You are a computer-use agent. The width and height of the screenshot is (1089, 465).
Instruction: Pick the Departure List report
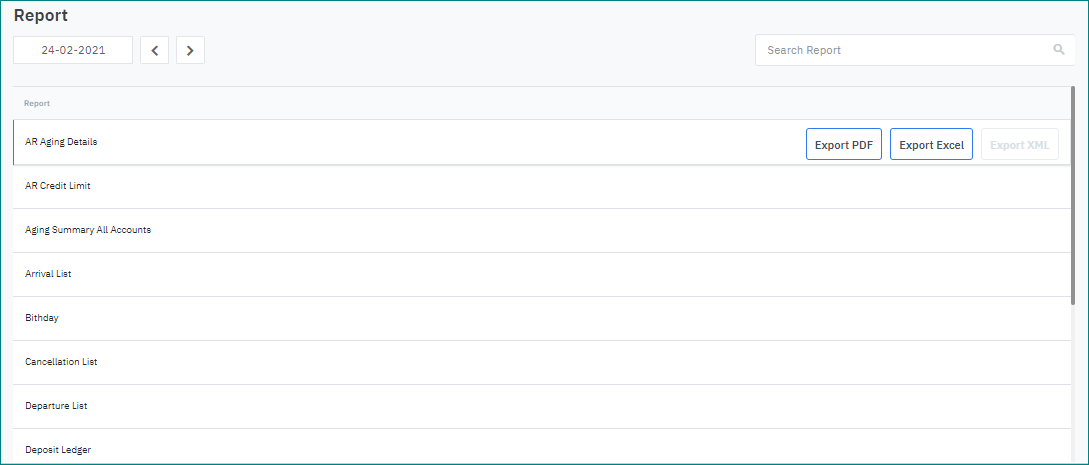click(56, 406)
